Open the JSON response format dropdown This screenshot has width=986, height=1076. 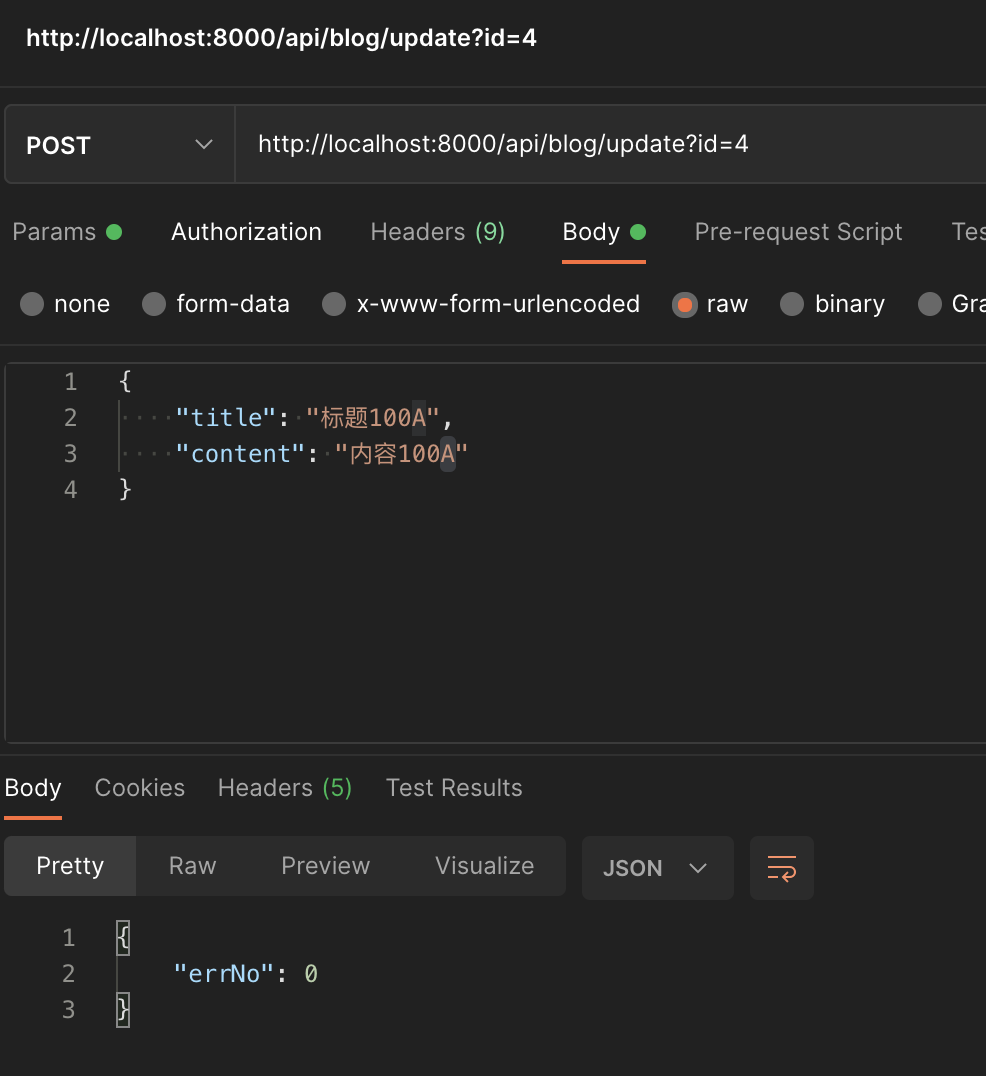click(656, 868)
